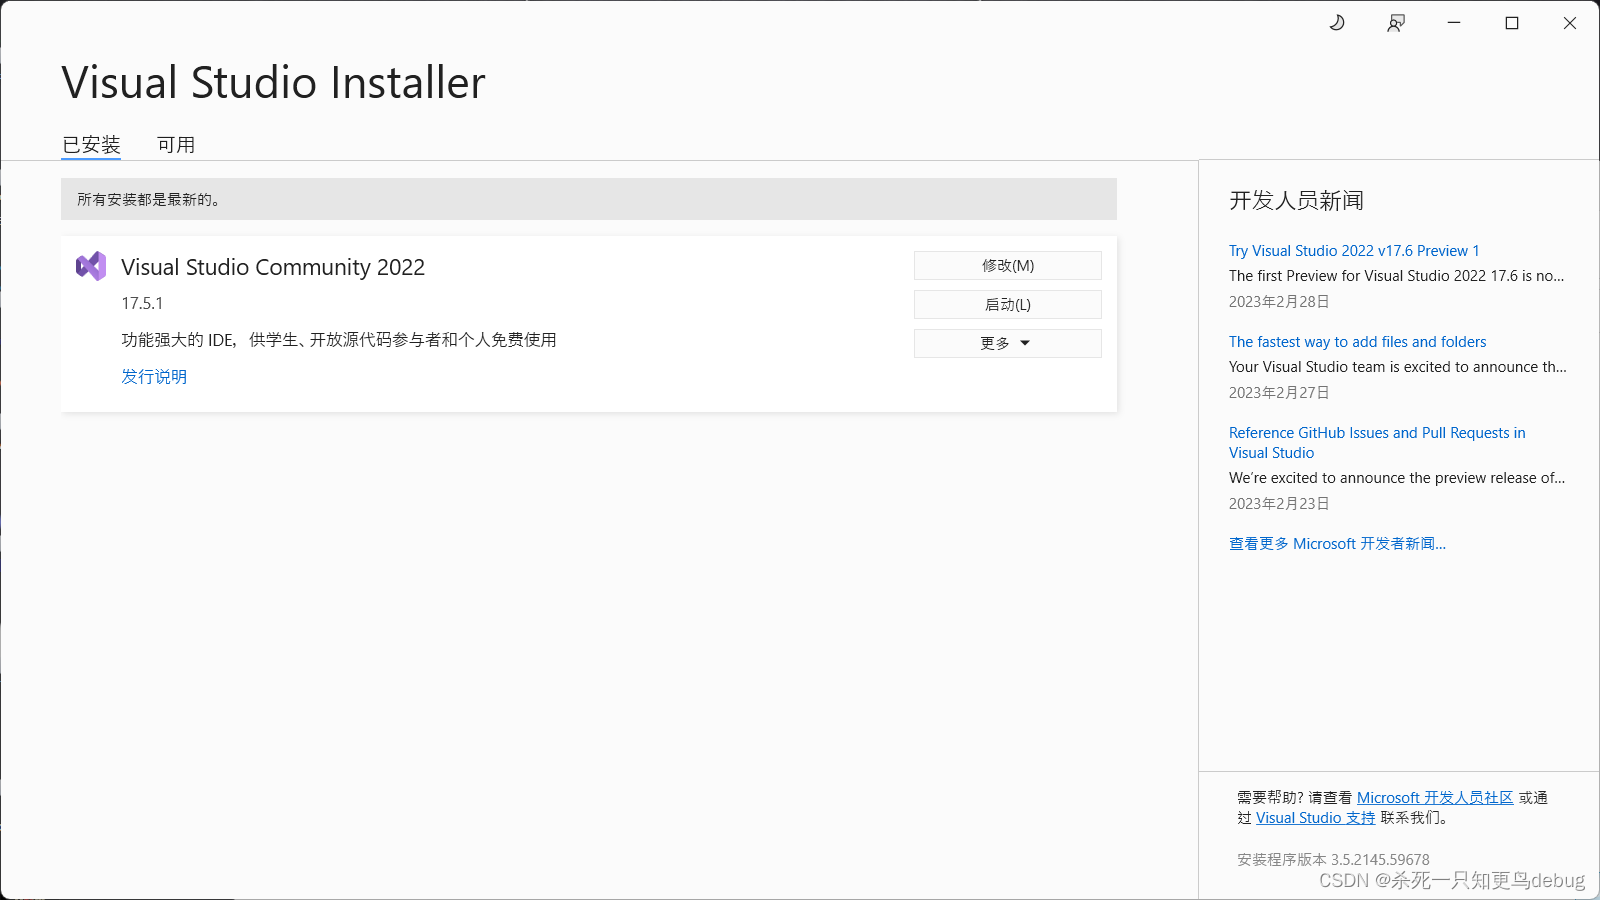Click the Visual Studio Community 2022 logo

(91, 266)
